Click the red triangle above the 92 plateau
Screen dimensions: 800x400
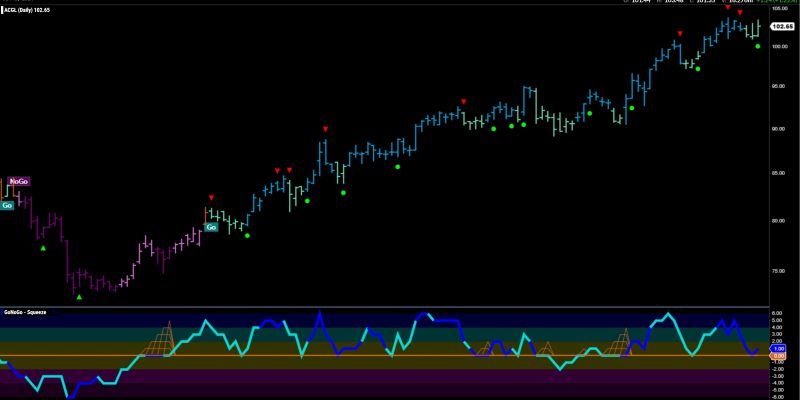click(464, 101)
